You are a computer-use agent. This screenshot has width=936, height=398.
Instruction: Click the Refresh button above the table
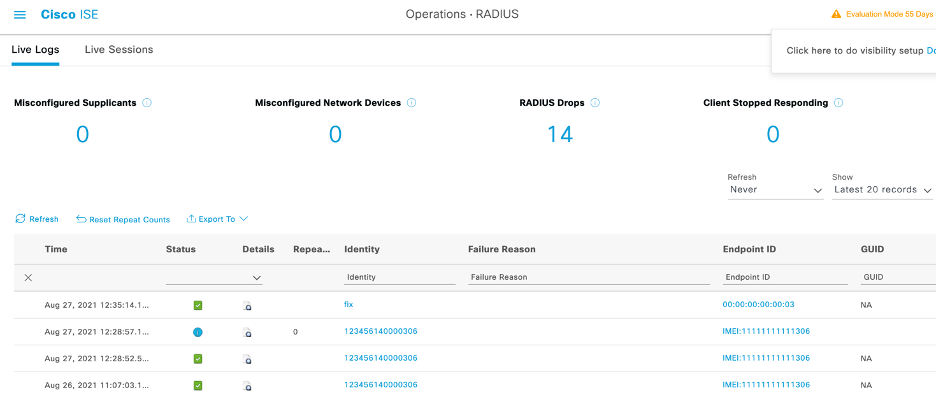[x=37, y=219]
